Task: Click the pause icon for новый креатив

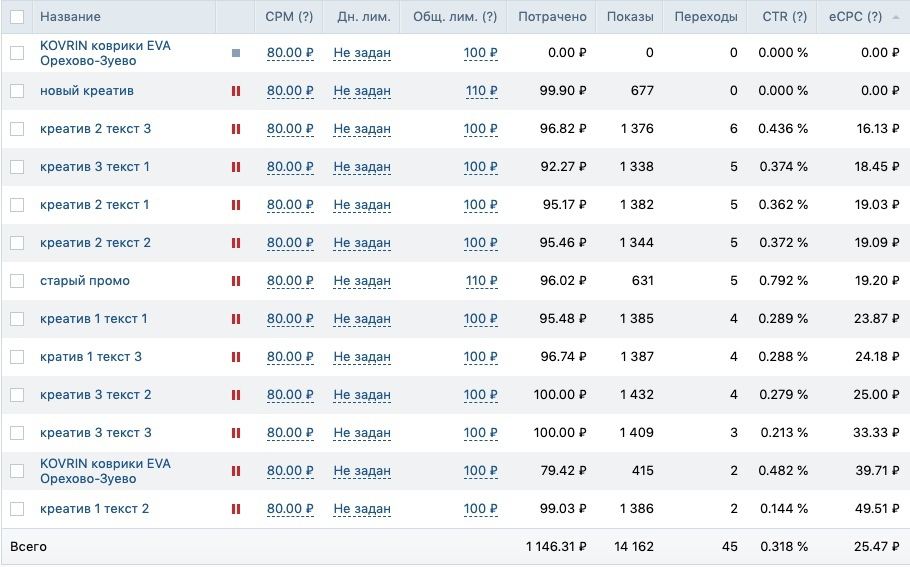Action: [x=236, y=91]
